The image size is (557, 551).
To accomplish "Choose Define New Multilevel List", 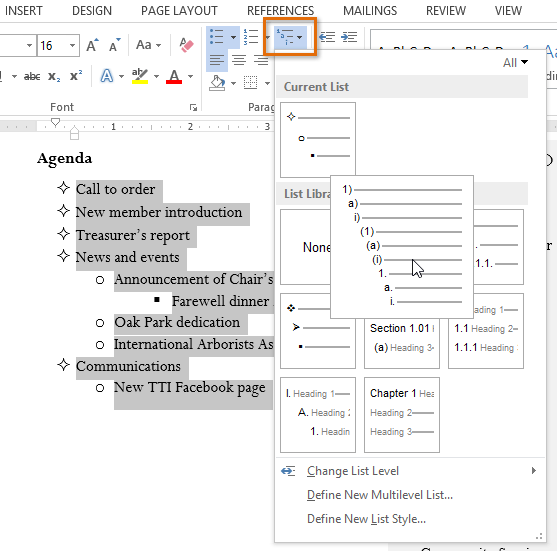I will tap(380, 495).
